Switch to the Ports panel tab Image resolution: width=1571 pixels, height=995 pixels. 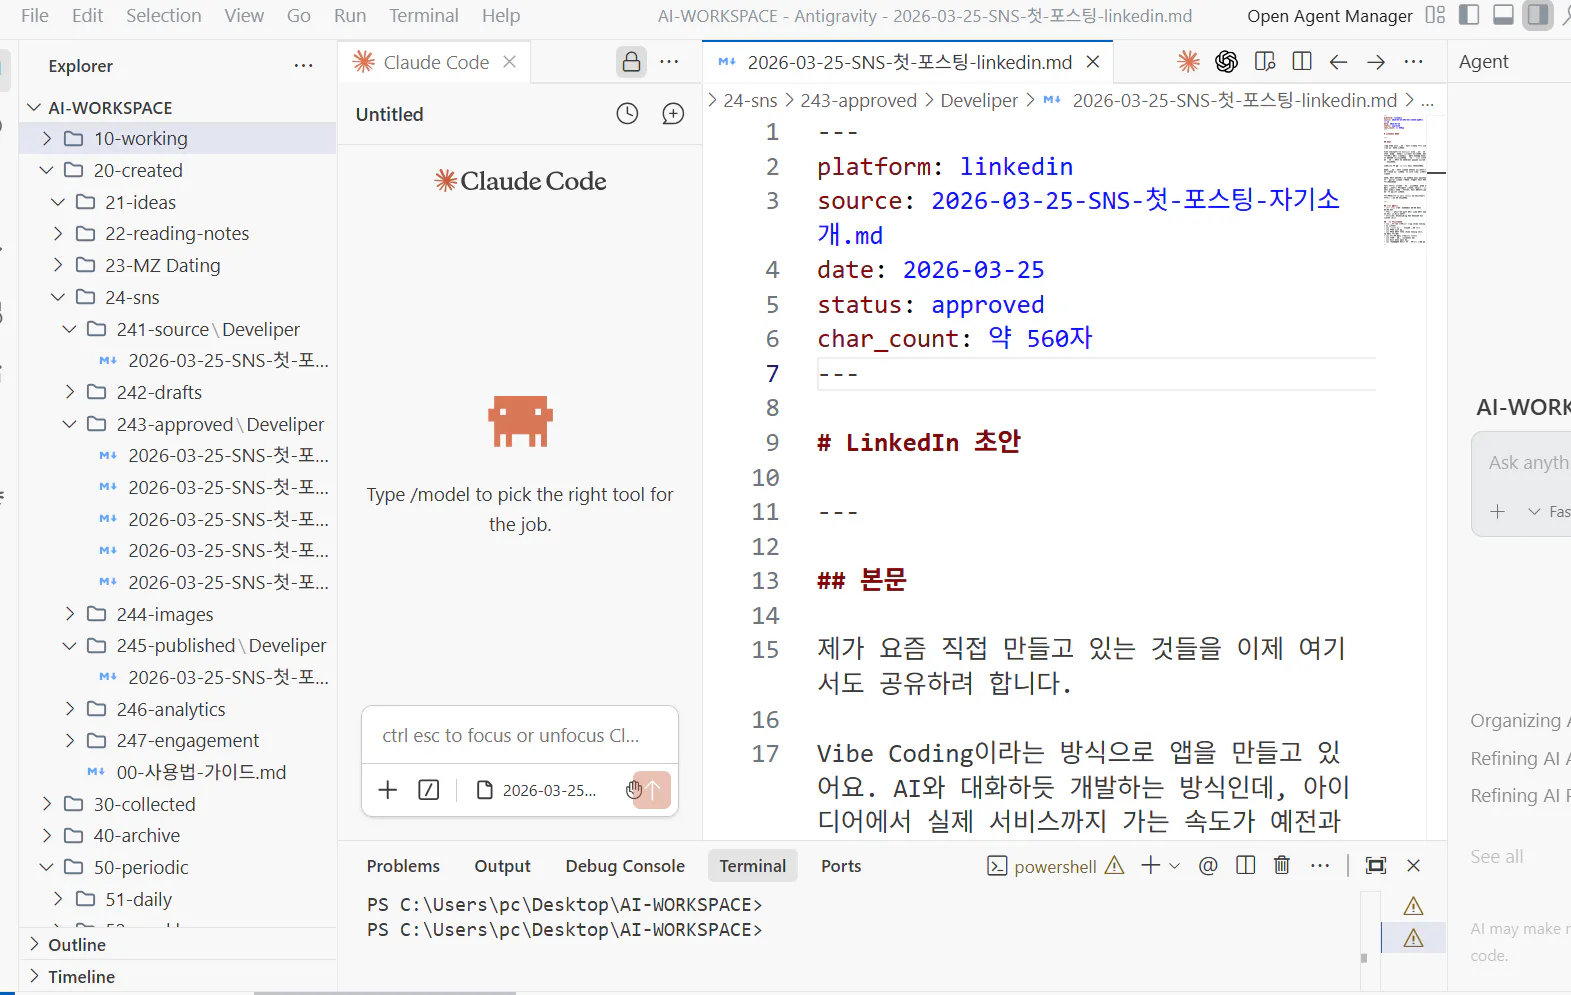coord(841,866)
